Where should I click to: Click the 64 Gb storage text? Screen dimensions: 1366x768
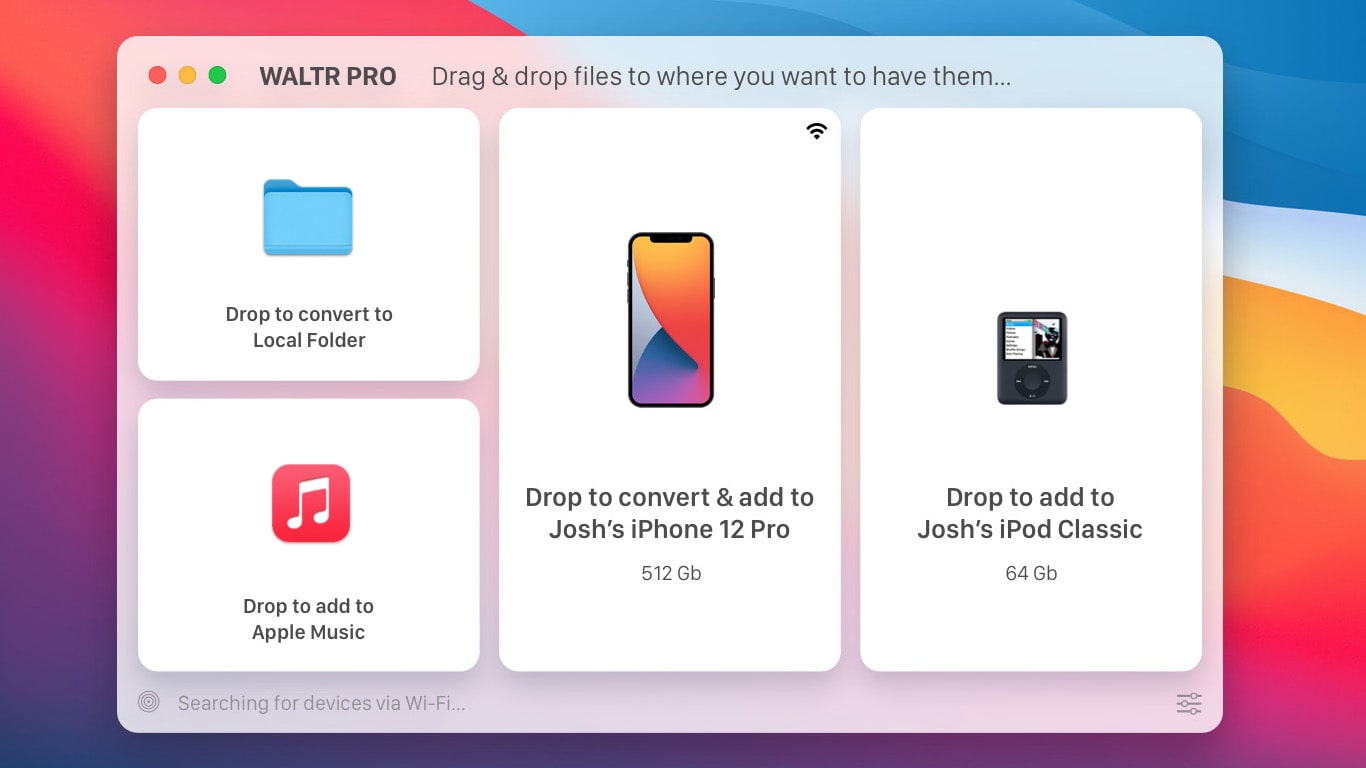1031,573
